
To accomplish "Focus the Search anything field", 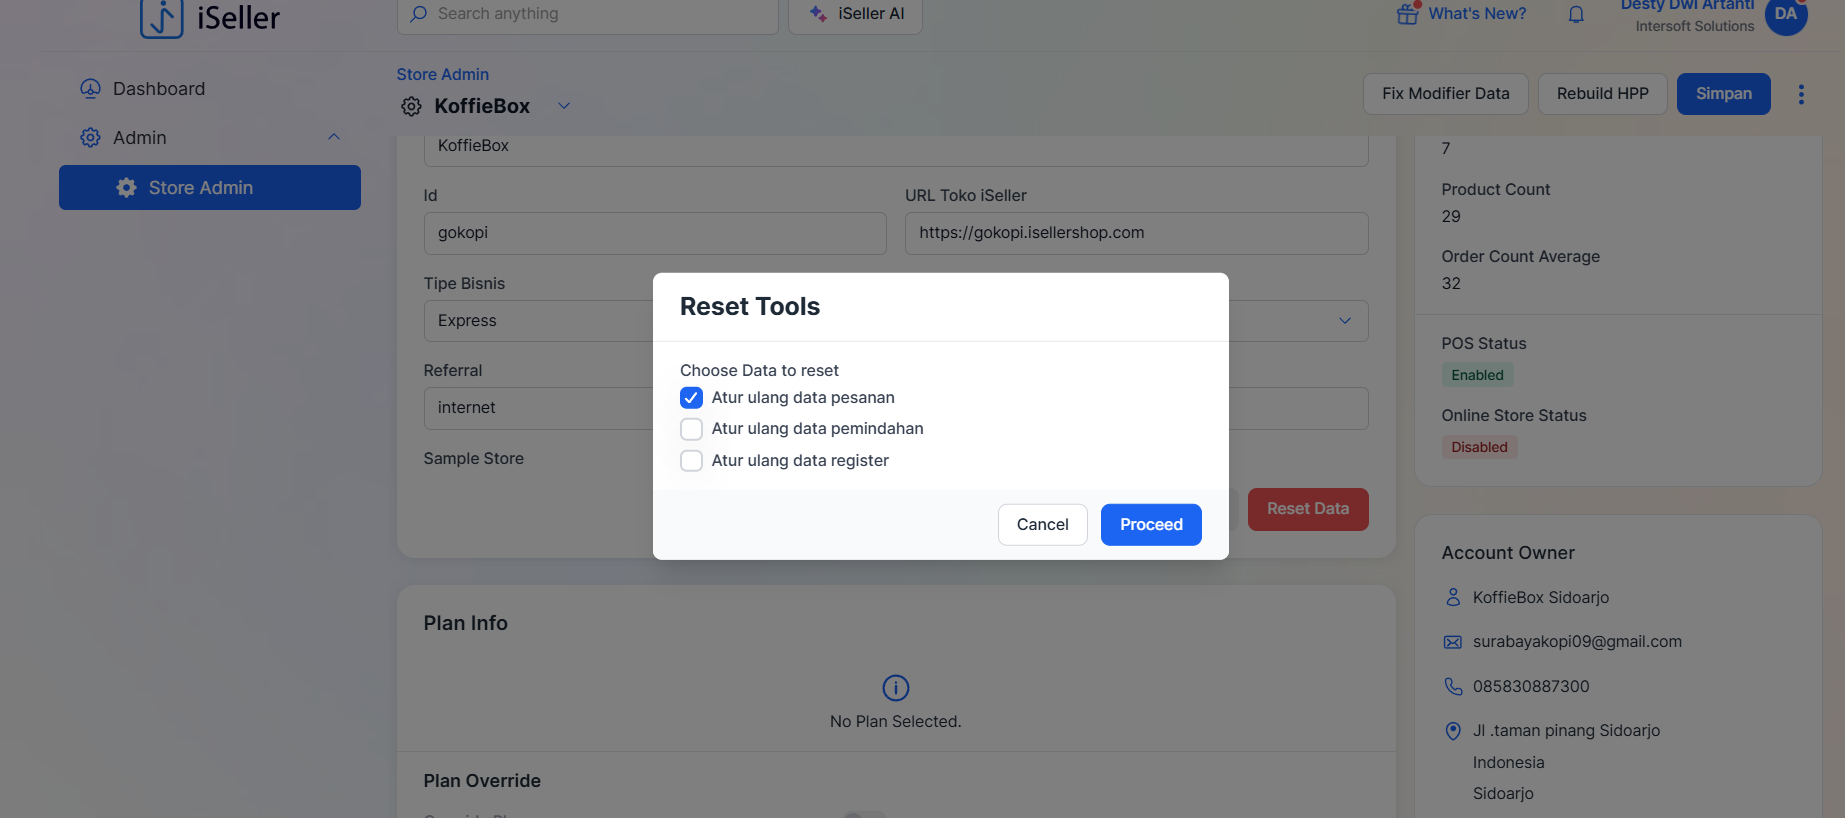I will (x=590, y=14).
